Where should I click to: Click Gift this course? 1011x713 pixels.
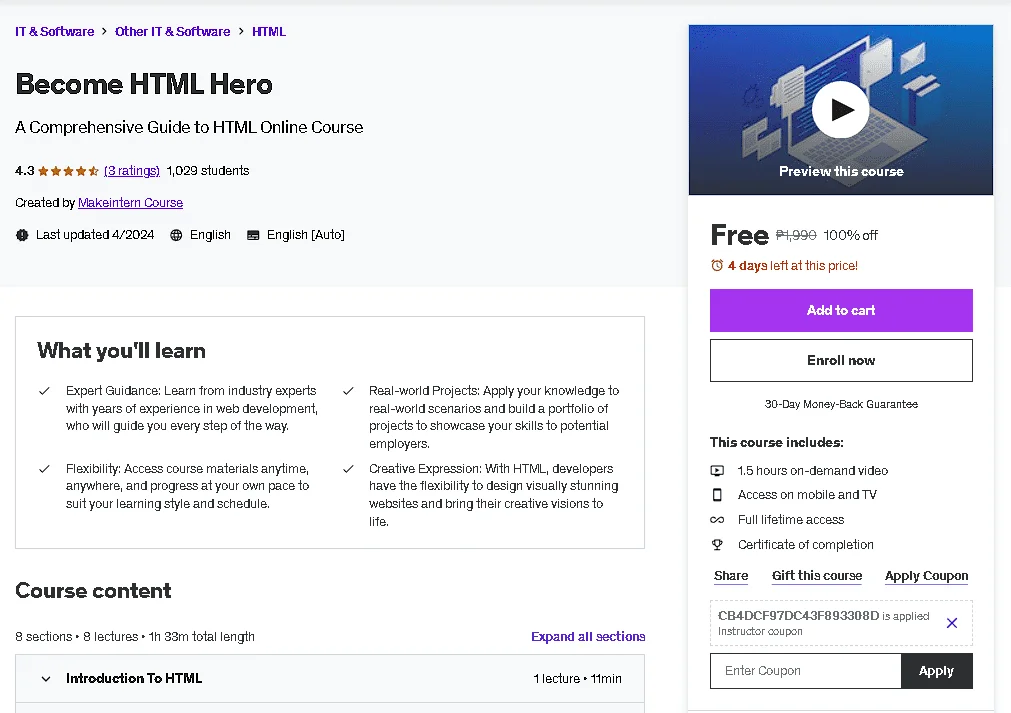(817, 576)
